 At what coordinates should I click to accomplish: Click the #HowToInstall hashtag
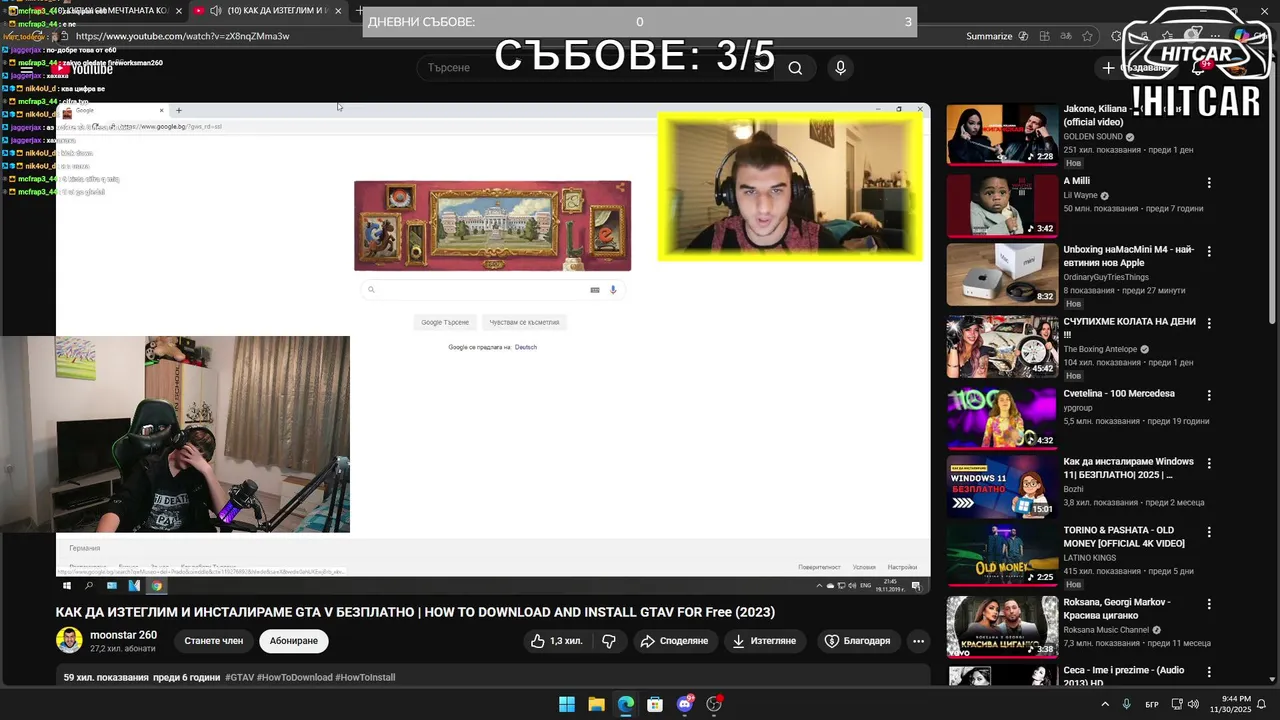pyautogui.click(x=365, y=677)
